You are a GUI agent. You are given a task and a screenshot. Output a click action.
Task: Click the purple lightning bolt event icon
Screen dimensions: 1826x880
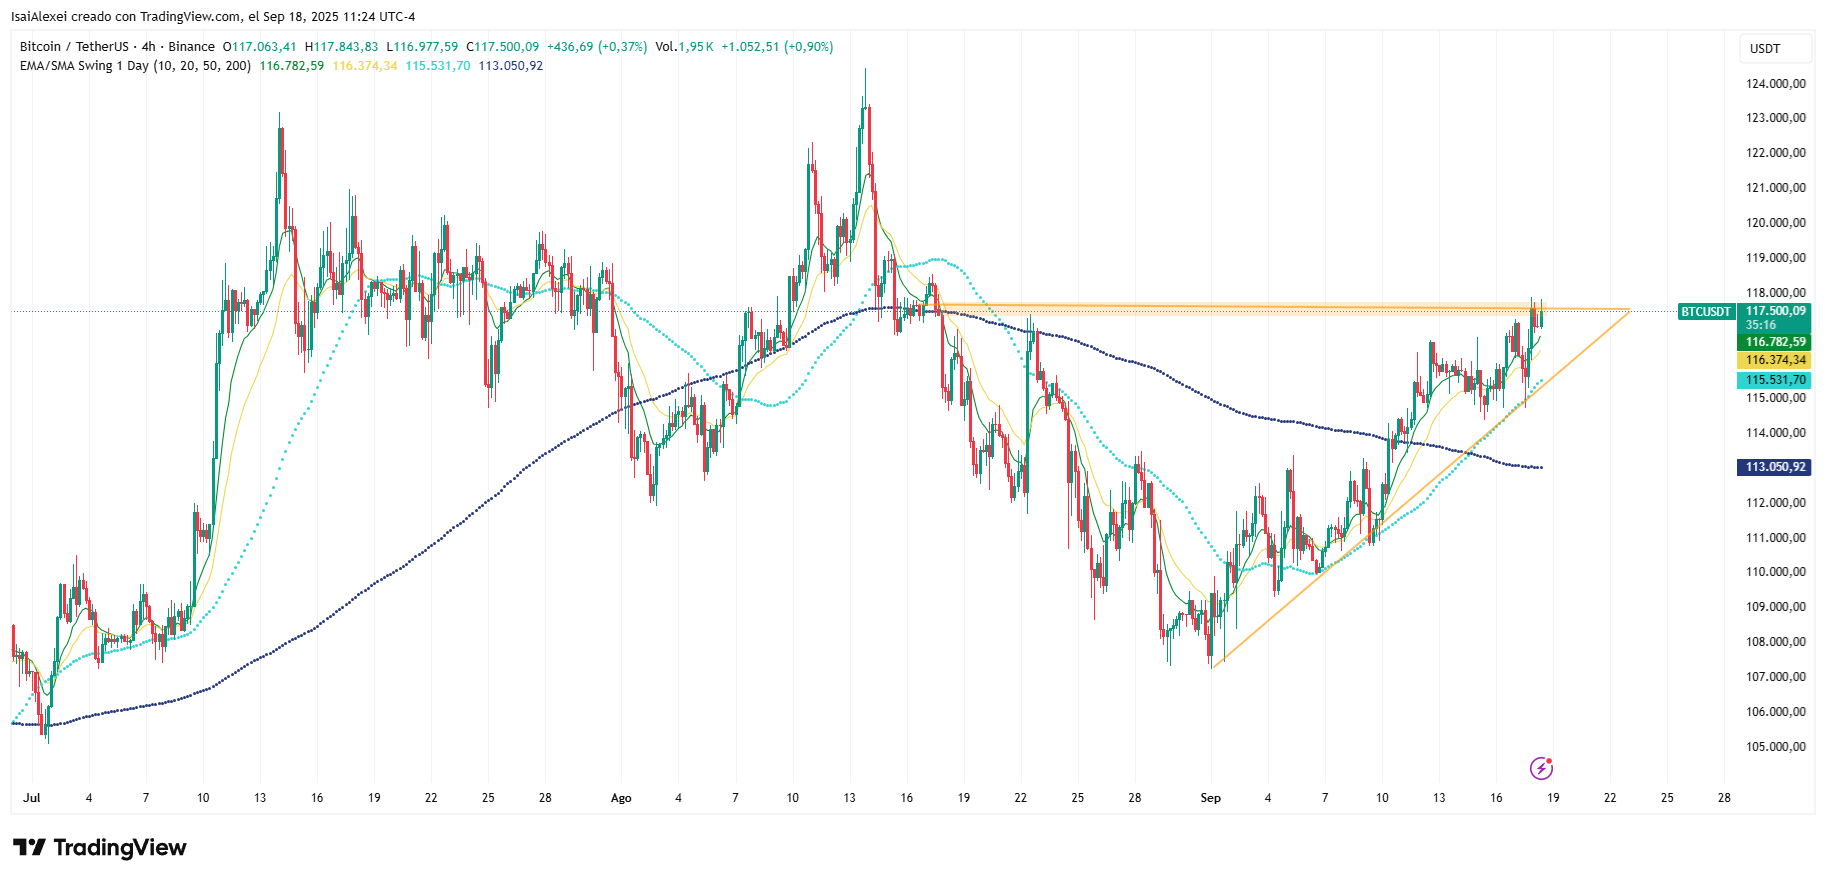click(x=1541, y=768)
